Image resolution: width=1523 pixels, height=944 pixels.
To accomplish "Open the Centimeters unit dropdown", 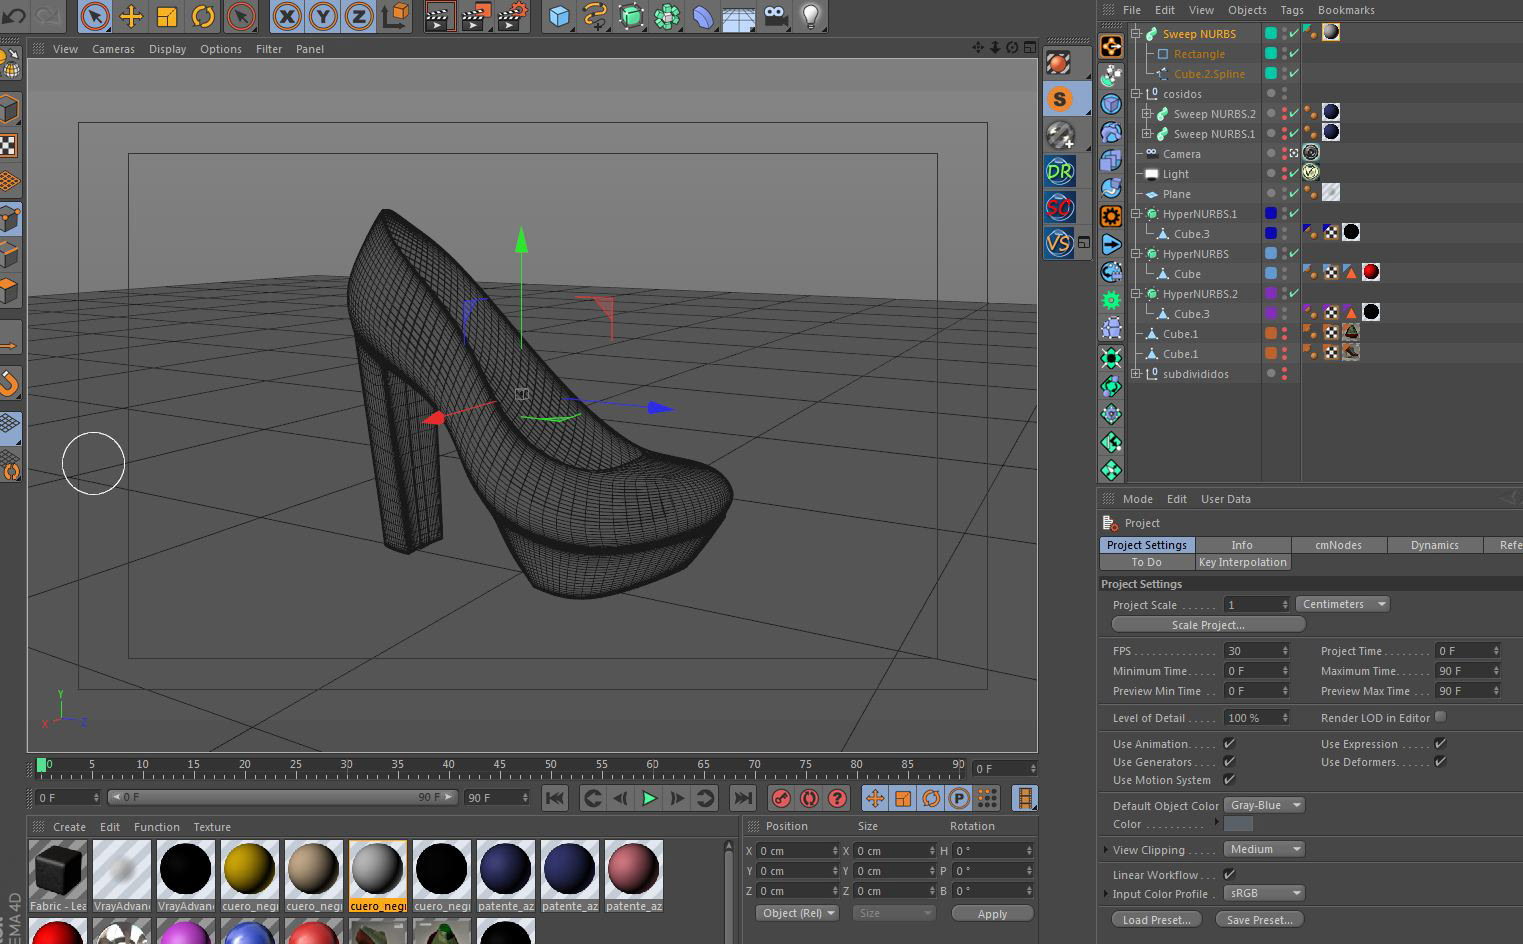I will click(1343, 604).
